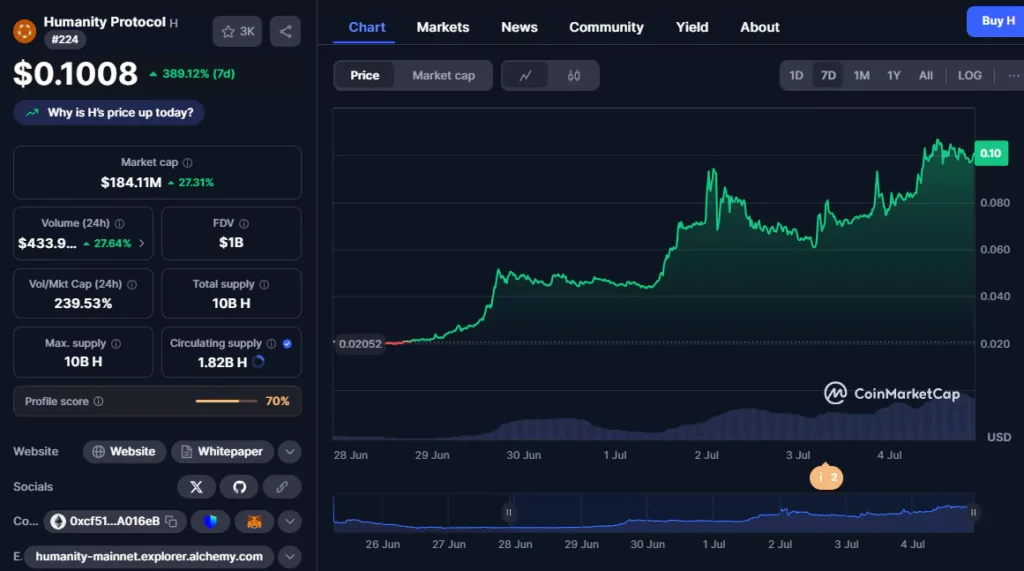Open the News tab
The image size is (1024, 571).
(x=519, y=27)
